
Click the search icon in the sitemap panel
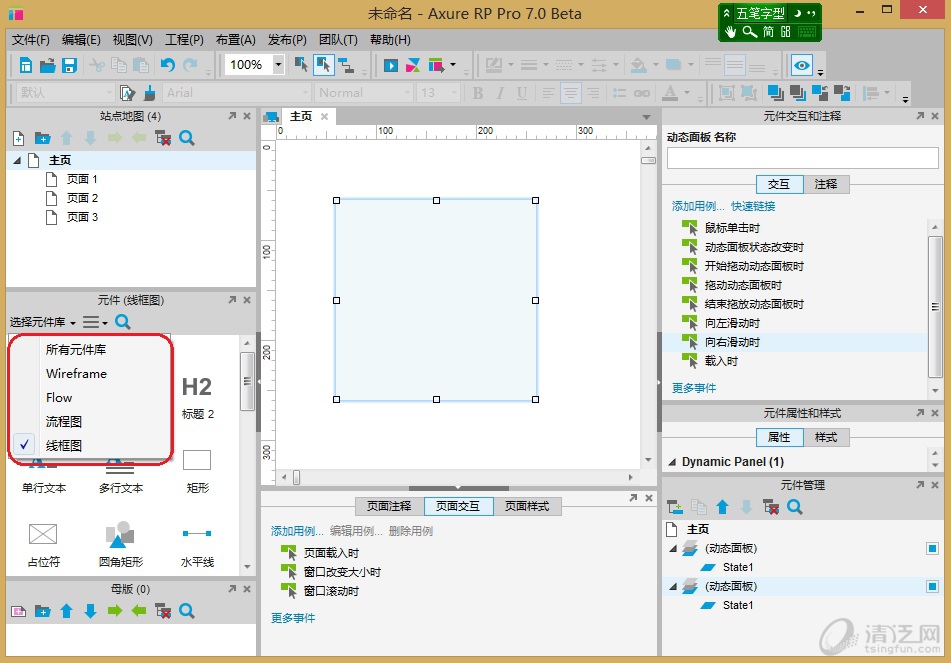pyautogui.click(x=186, y=138)
